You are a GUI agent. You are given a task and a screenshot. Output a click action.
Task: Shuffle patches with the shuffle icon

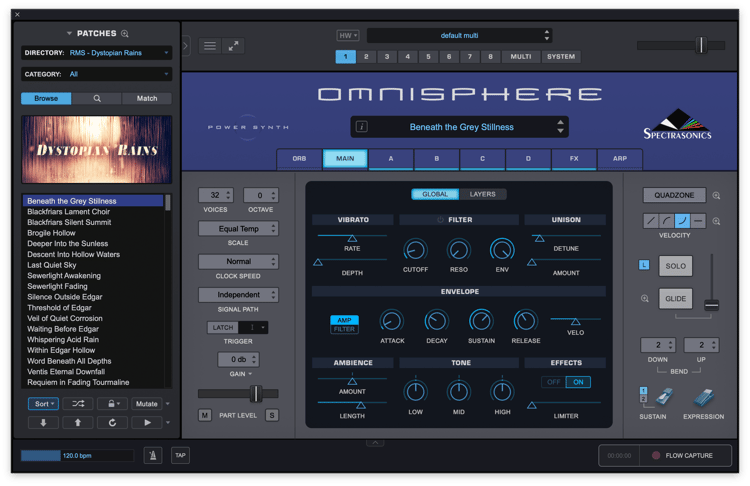point(78,404)
